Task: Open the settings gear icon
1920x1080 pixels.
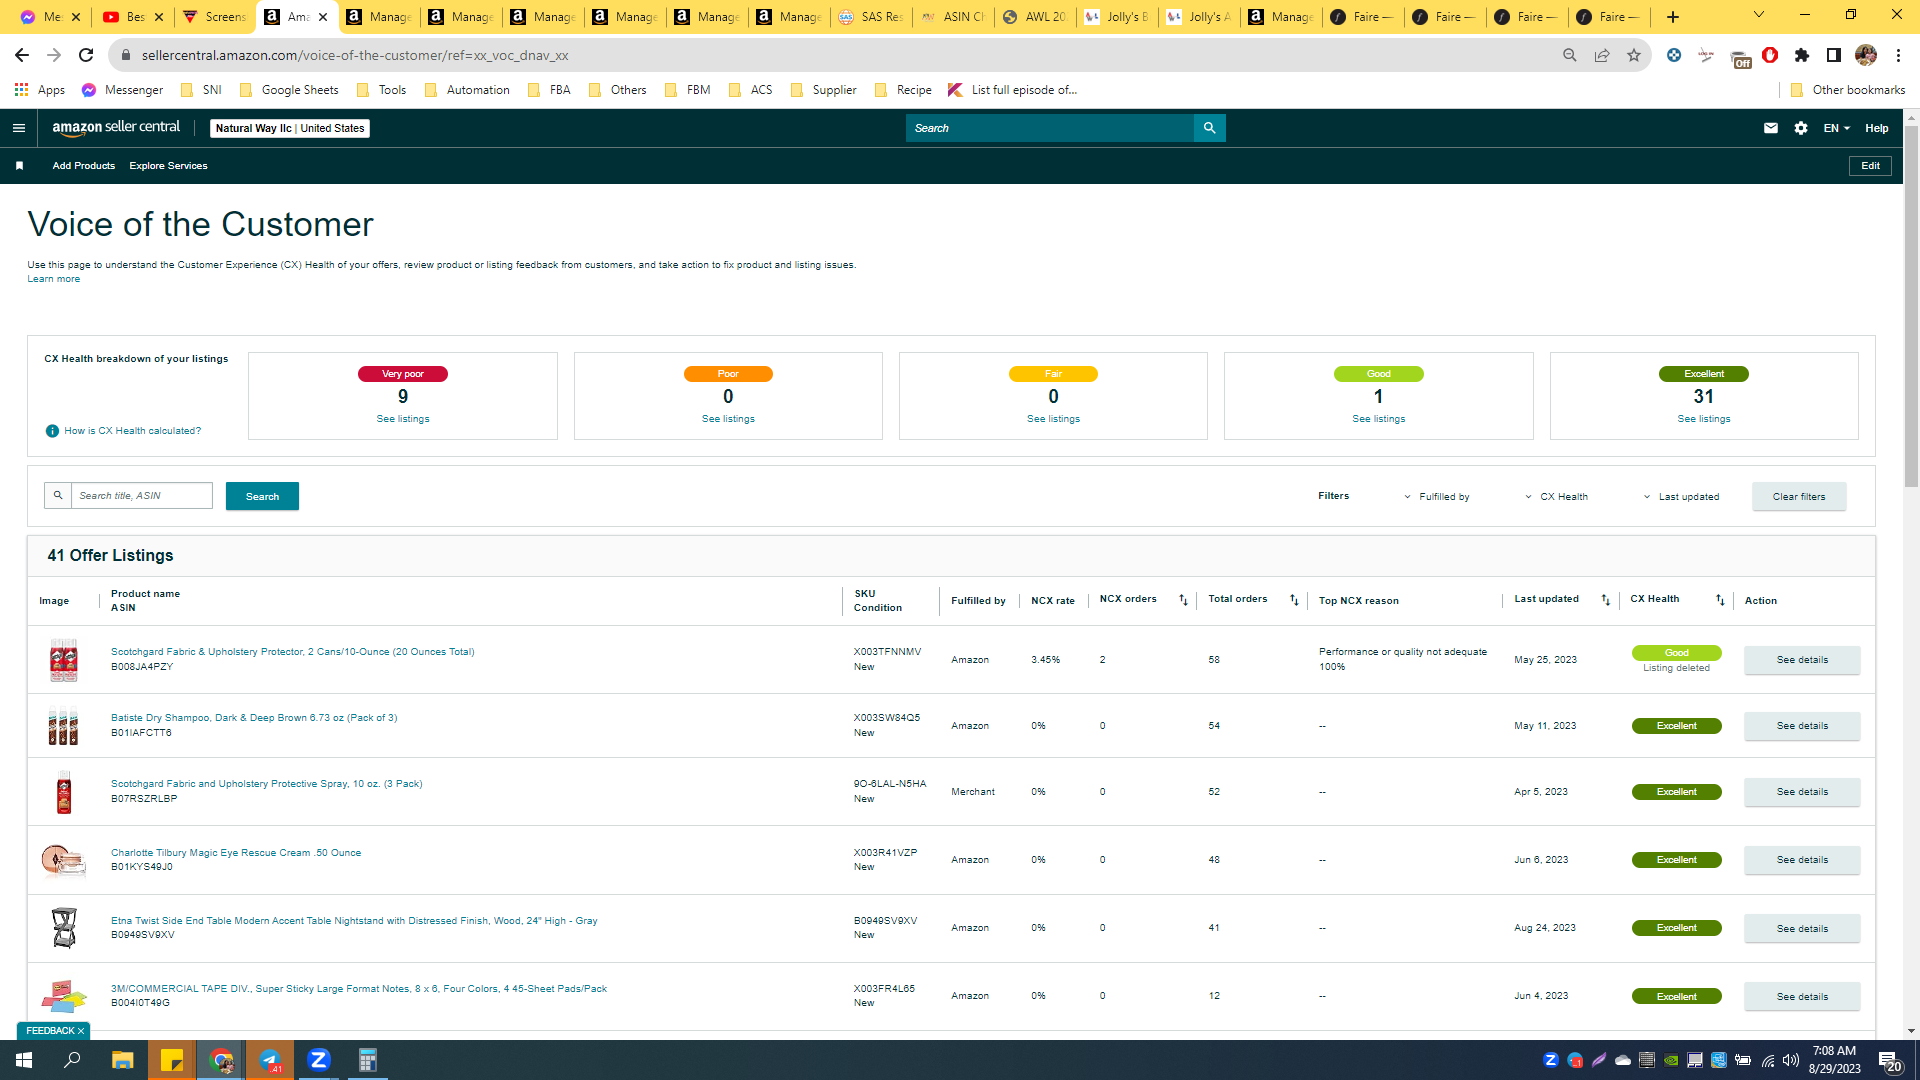Action: point(1801,128)
